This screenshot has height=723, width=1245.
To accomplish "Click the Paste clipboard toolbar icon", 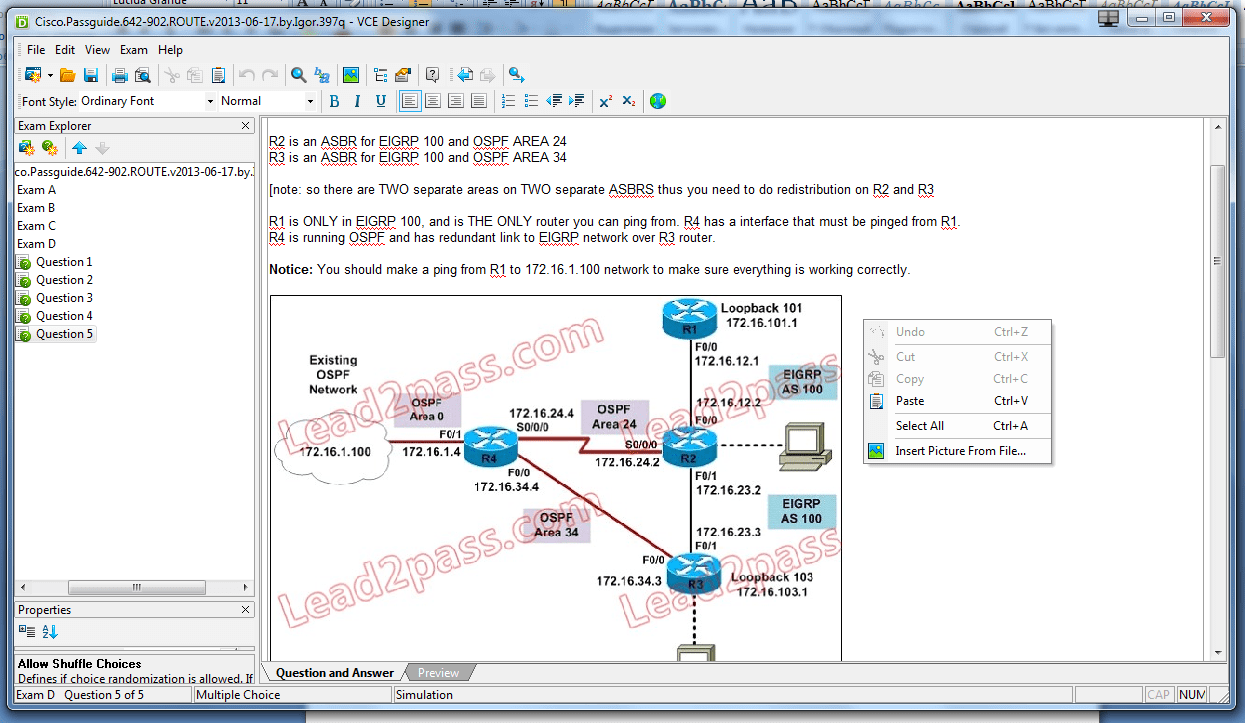I will point(218,75).
